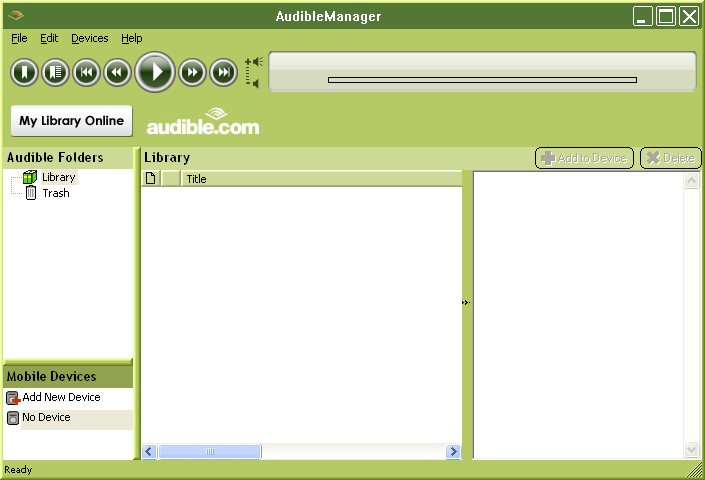705x480 pixels.
Task: Click the horizontal scrollbar left arrow
Action: point(149,451)
